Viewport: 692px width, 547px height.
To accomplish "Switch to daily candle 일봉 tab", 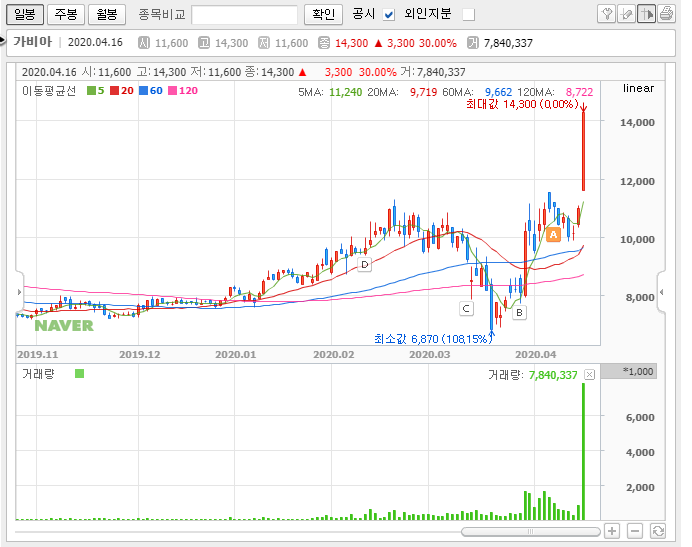I will [25, 14].
